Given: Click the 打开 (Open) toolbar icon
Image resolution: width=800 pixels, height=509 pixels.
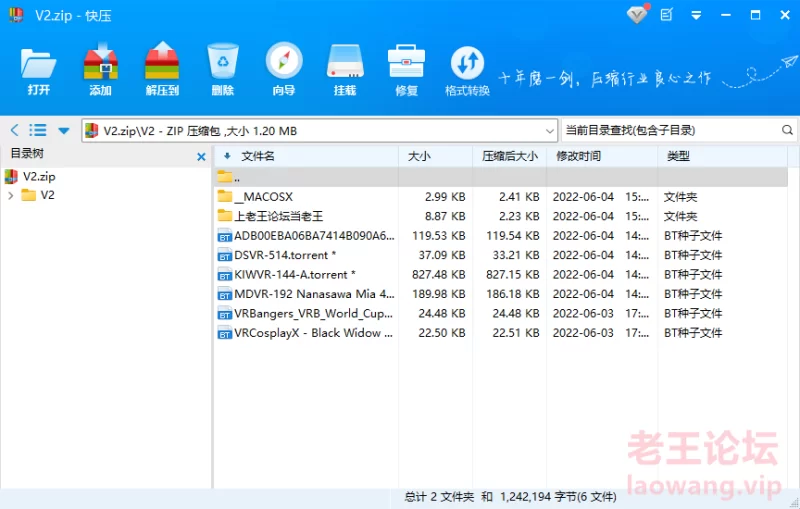Looking at the screenshot, I should (x=38, y=70).
